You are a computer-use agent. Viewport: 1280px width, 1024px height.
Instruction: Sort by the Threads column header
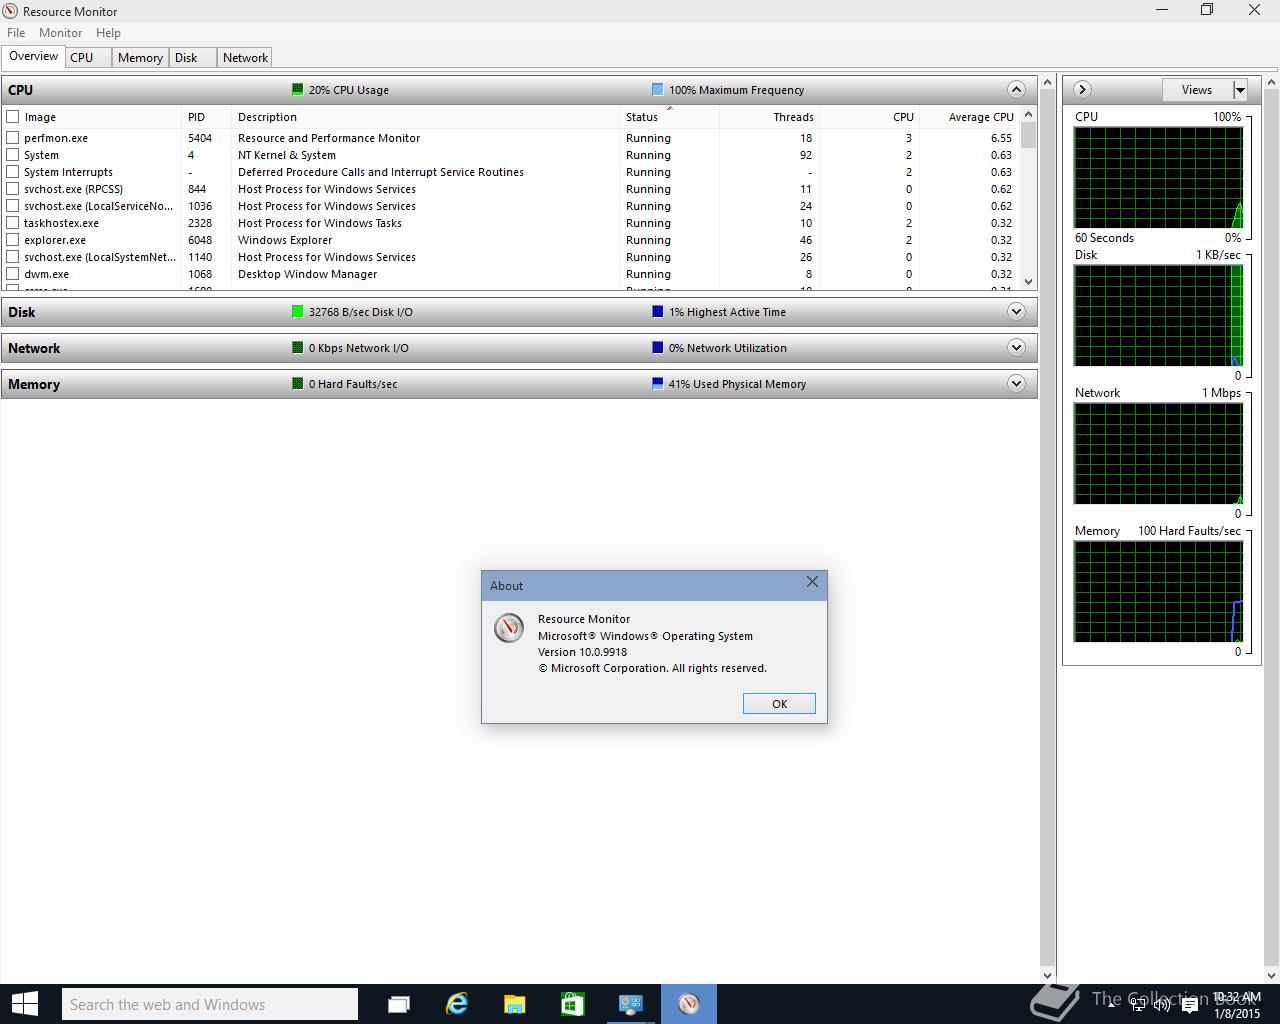(x=769, y=117)
